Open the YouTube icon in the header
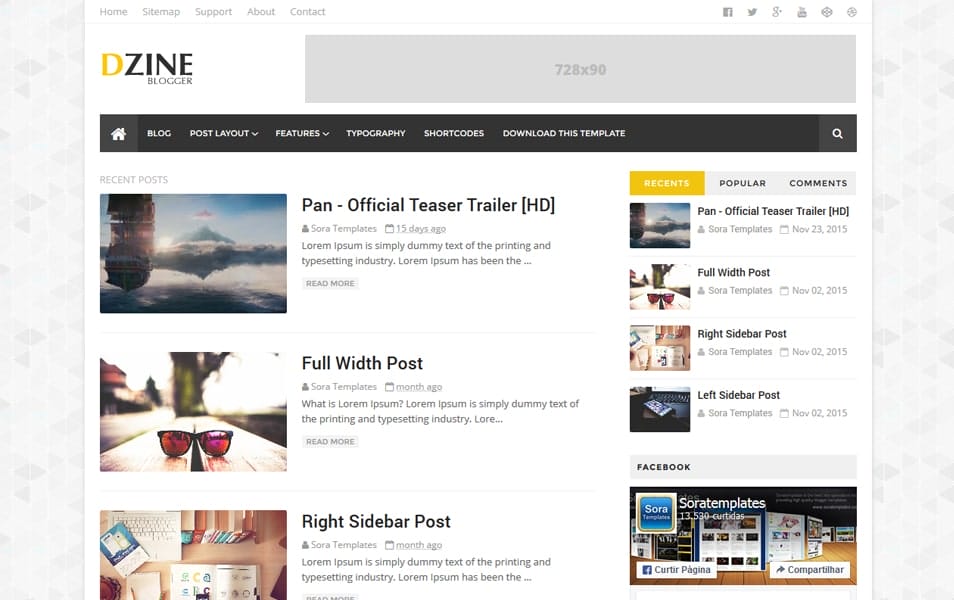The height and width of the screenshot is (600, 954). click(x=802, y=12)
